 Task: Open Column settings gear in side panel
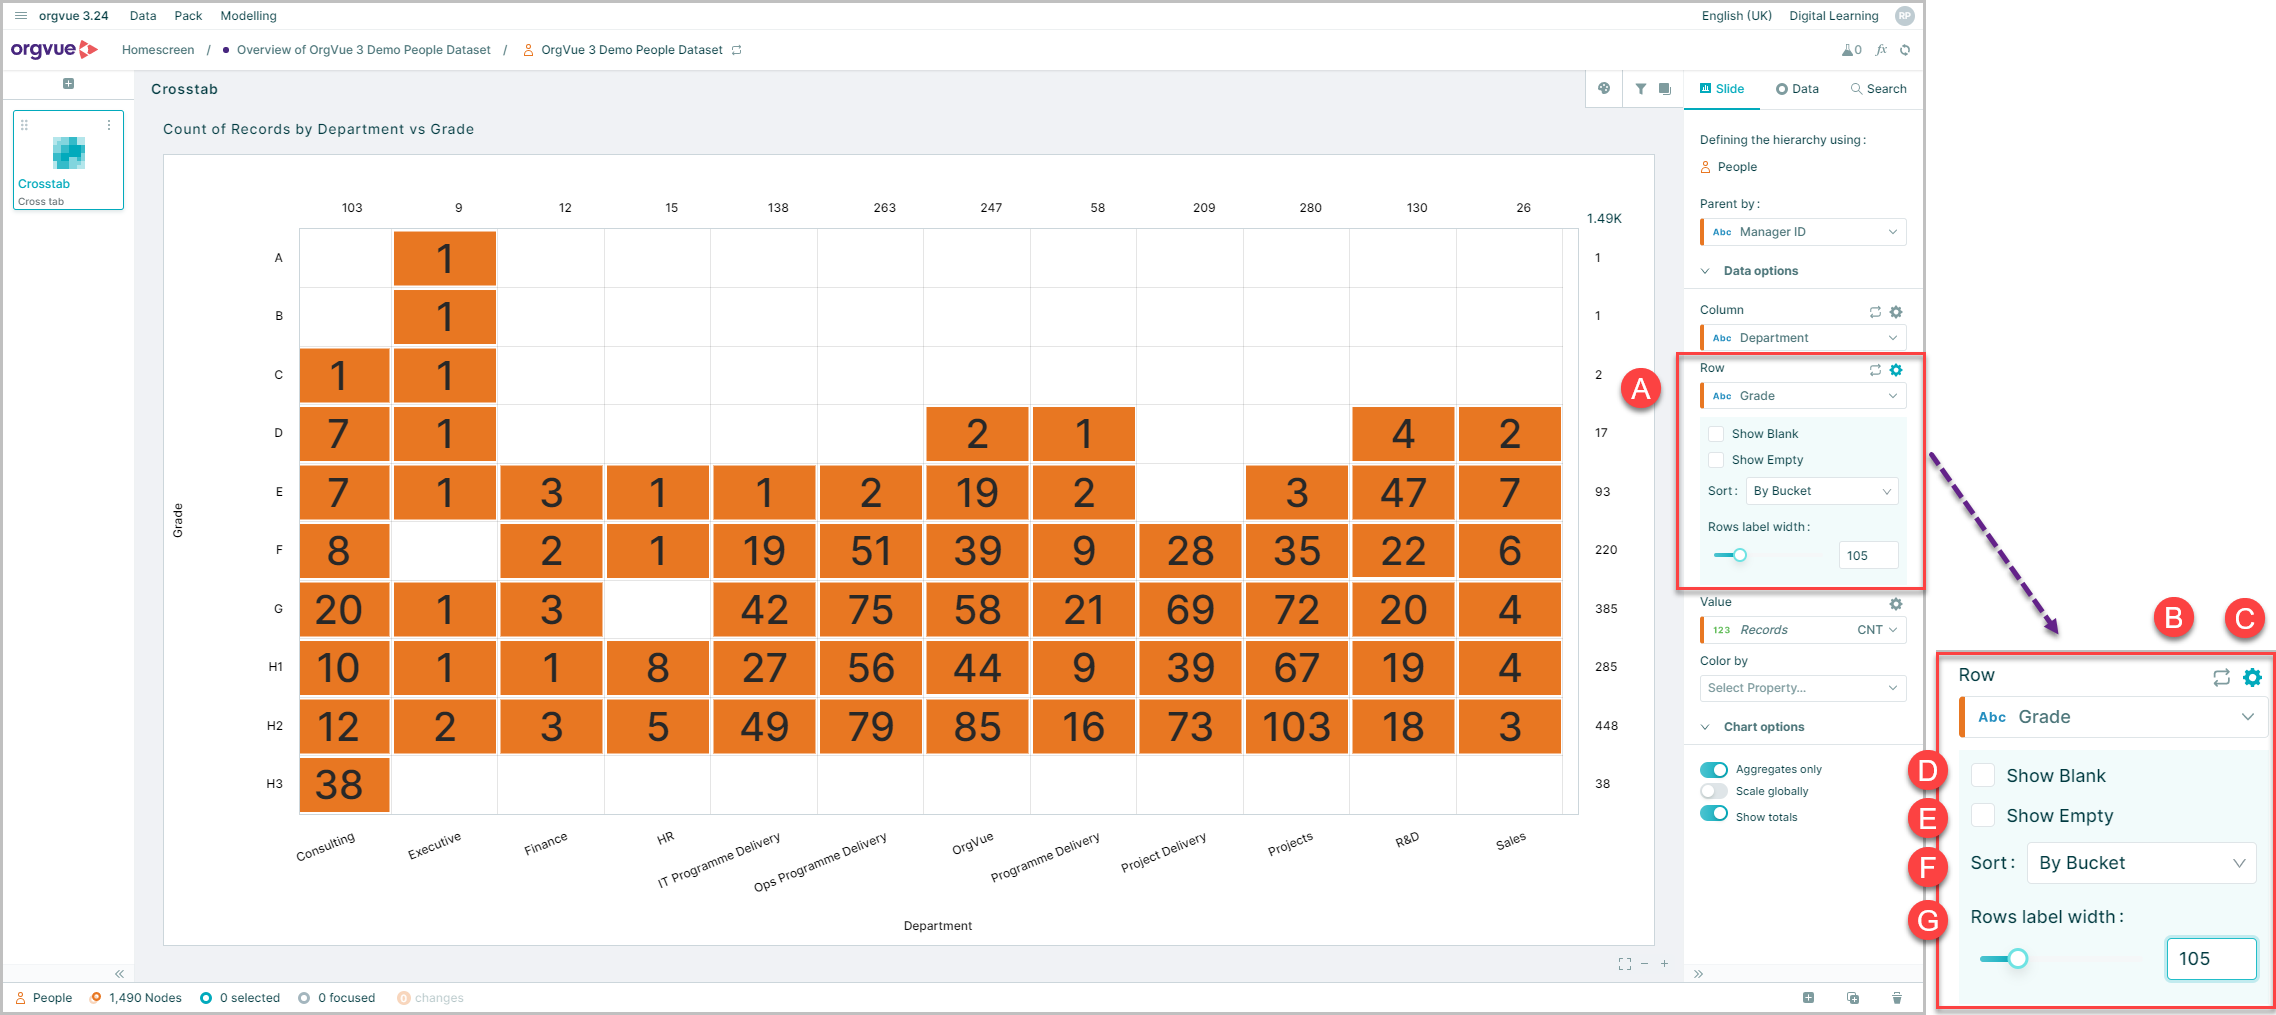click(x=1896, y=312)
